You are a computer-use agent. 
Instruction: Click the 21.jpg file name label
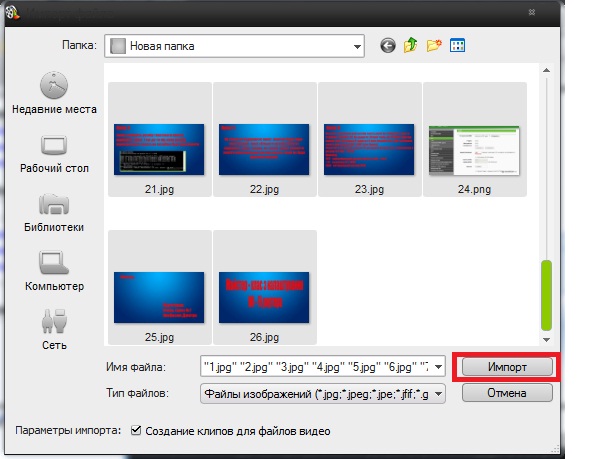coord(159,190)
